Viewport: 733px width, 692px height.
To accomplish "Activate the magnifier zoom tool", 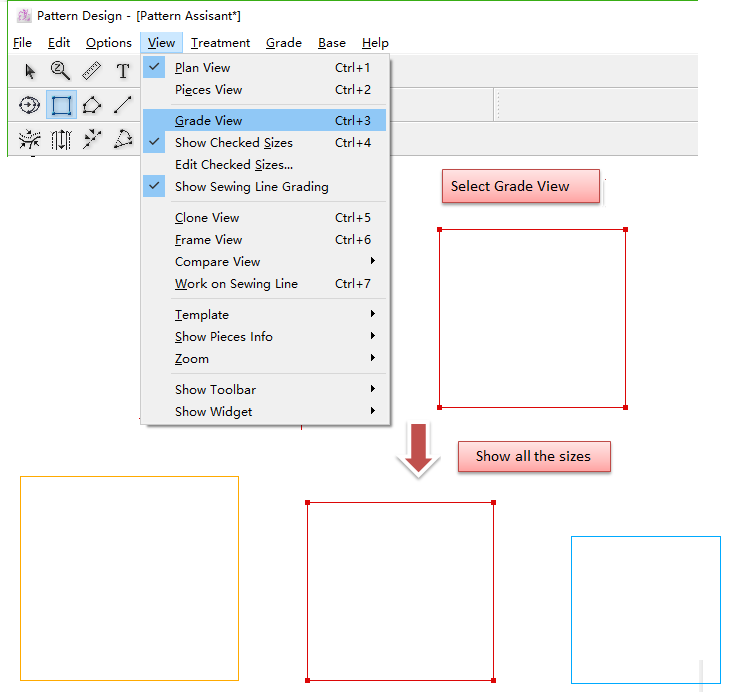I will tap(60, 71).
